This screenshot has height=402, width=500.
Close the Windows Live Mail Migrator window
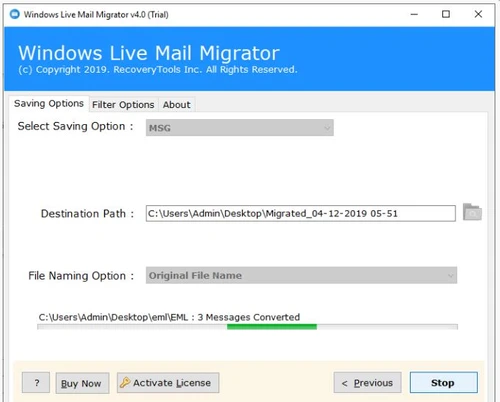click(478, 14)
